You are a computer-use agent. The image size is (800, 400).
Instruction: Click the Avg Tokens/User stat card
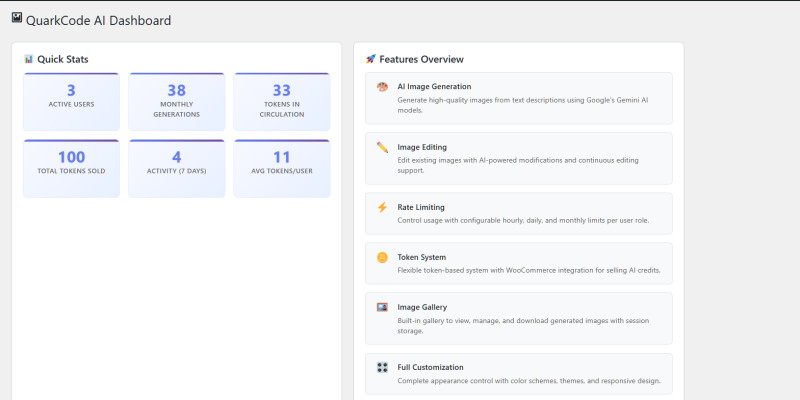coord(282,168)
